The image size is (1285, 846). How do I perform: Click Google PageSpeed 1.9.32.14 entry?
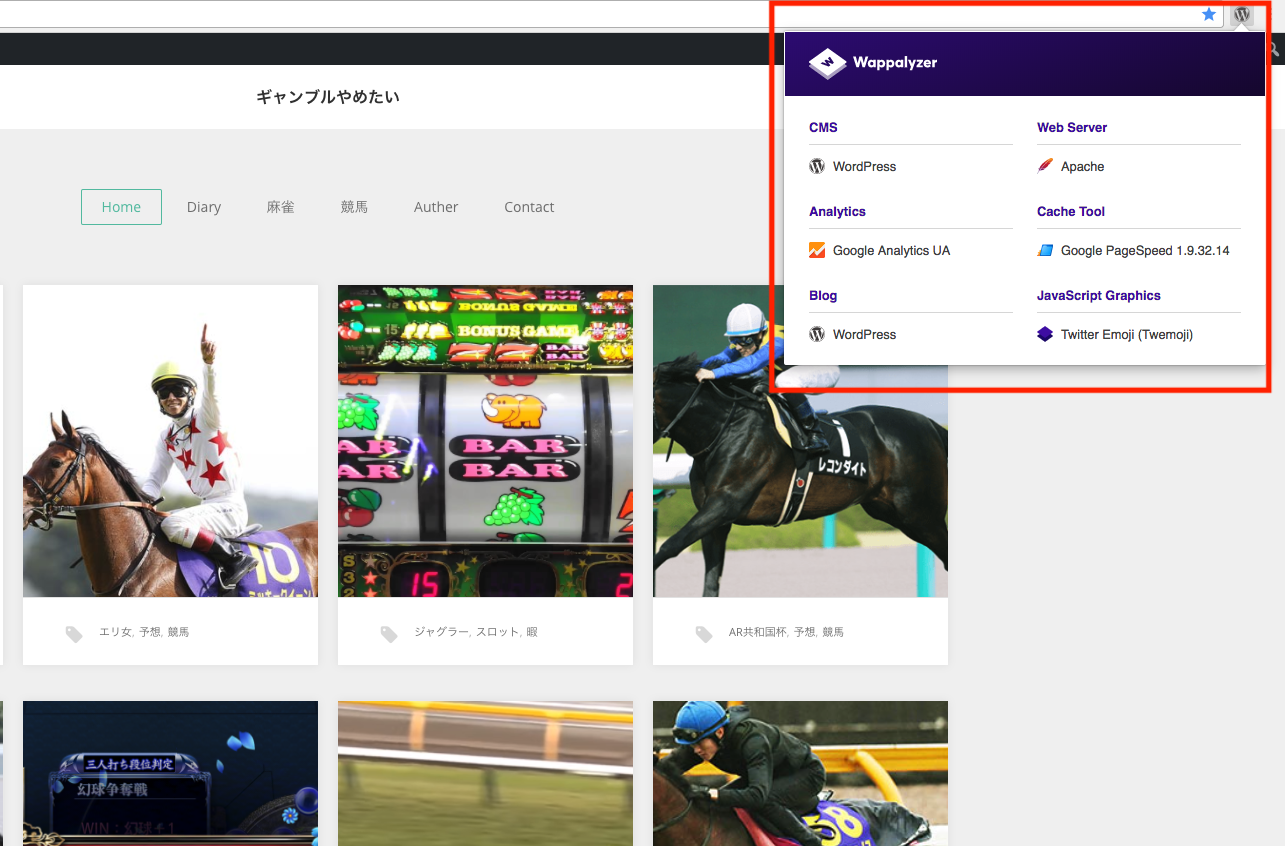[1145, 250]
